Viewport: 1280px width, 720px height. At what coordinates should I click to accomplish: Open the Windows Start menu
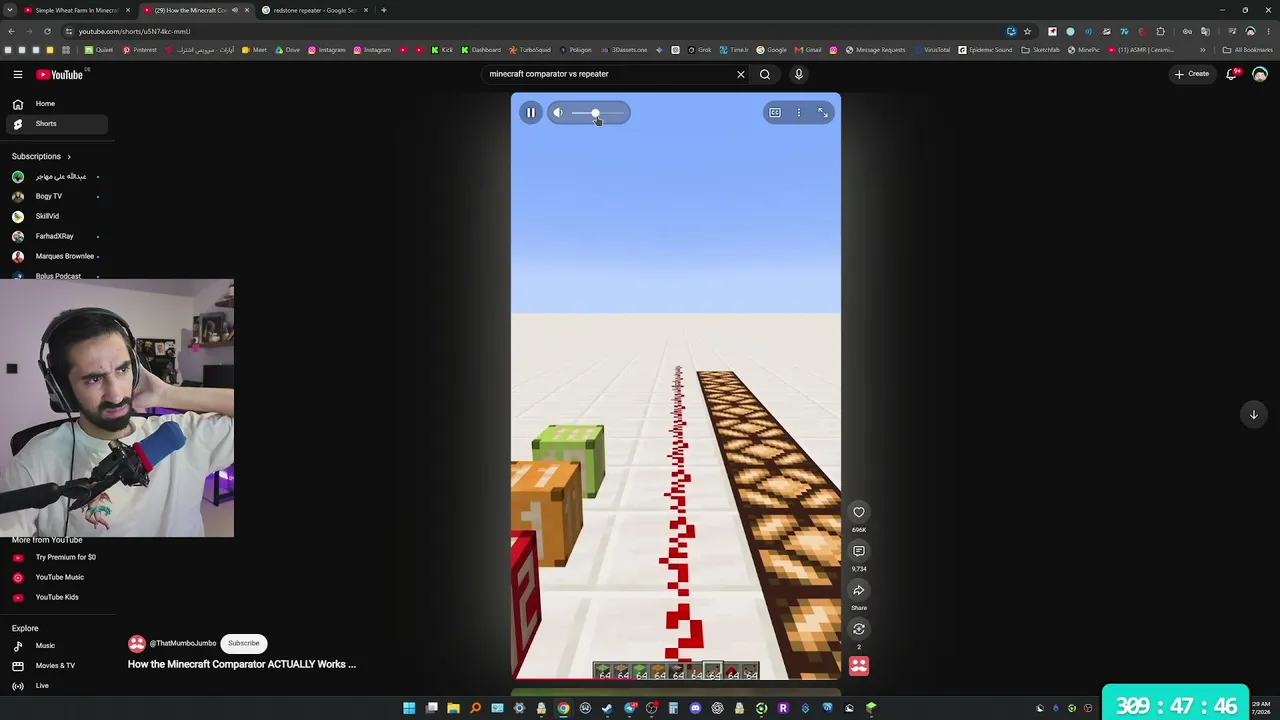point(409,708)
